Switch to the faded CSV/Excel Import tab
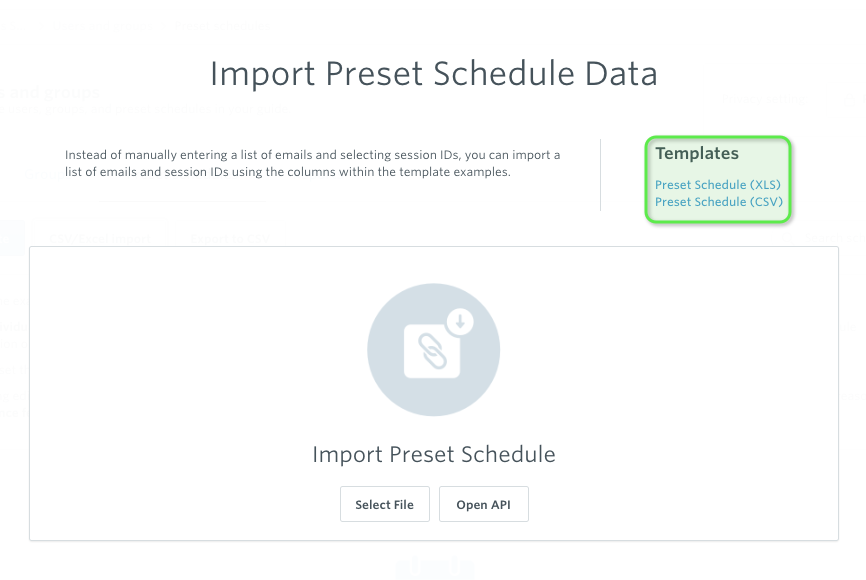This screenshot has width=866, height=580. [100, 239]
